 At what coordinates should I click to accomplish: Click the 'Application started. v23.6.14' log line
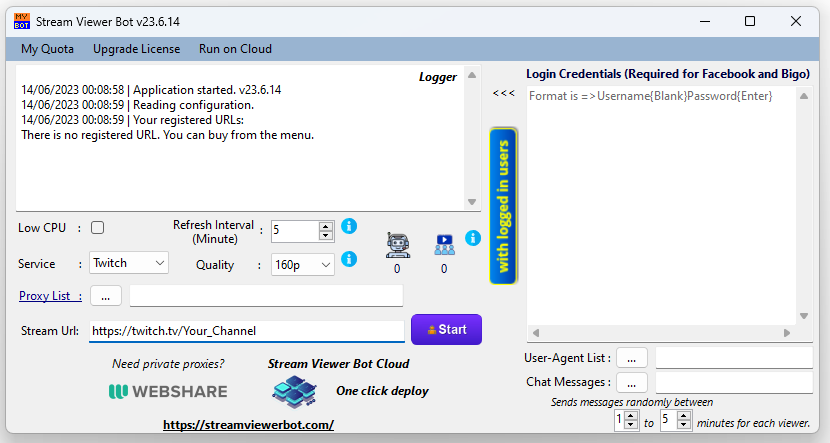point(151,90)
